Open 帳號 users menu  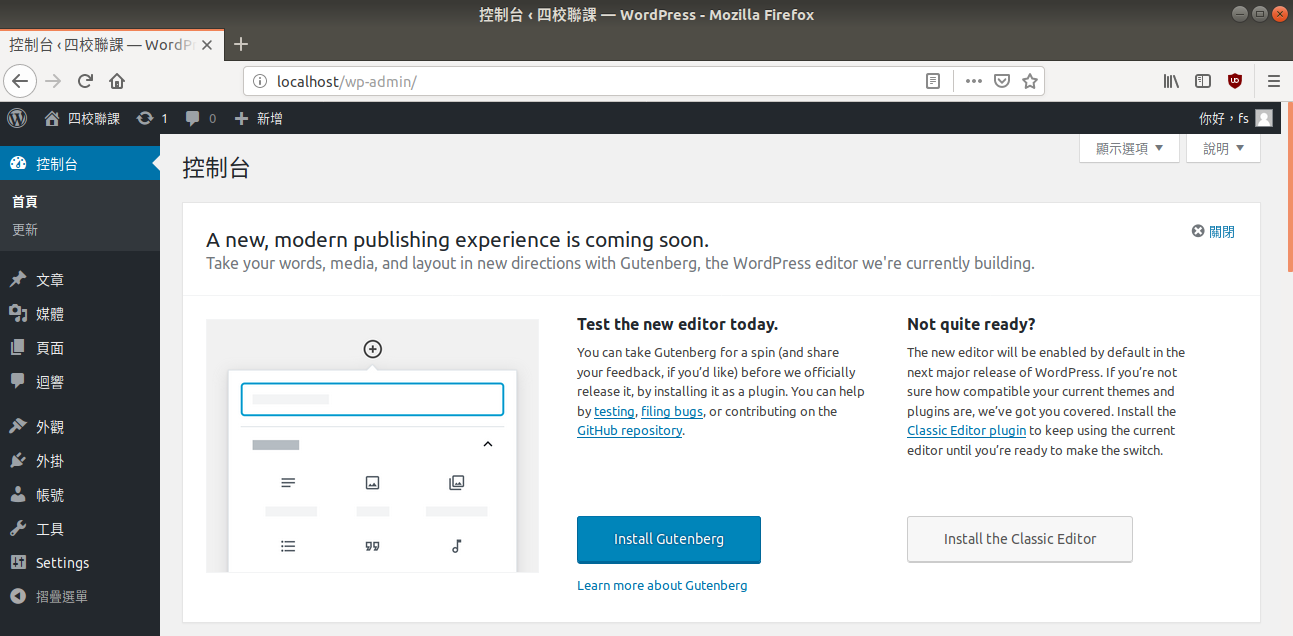(80, 495)
